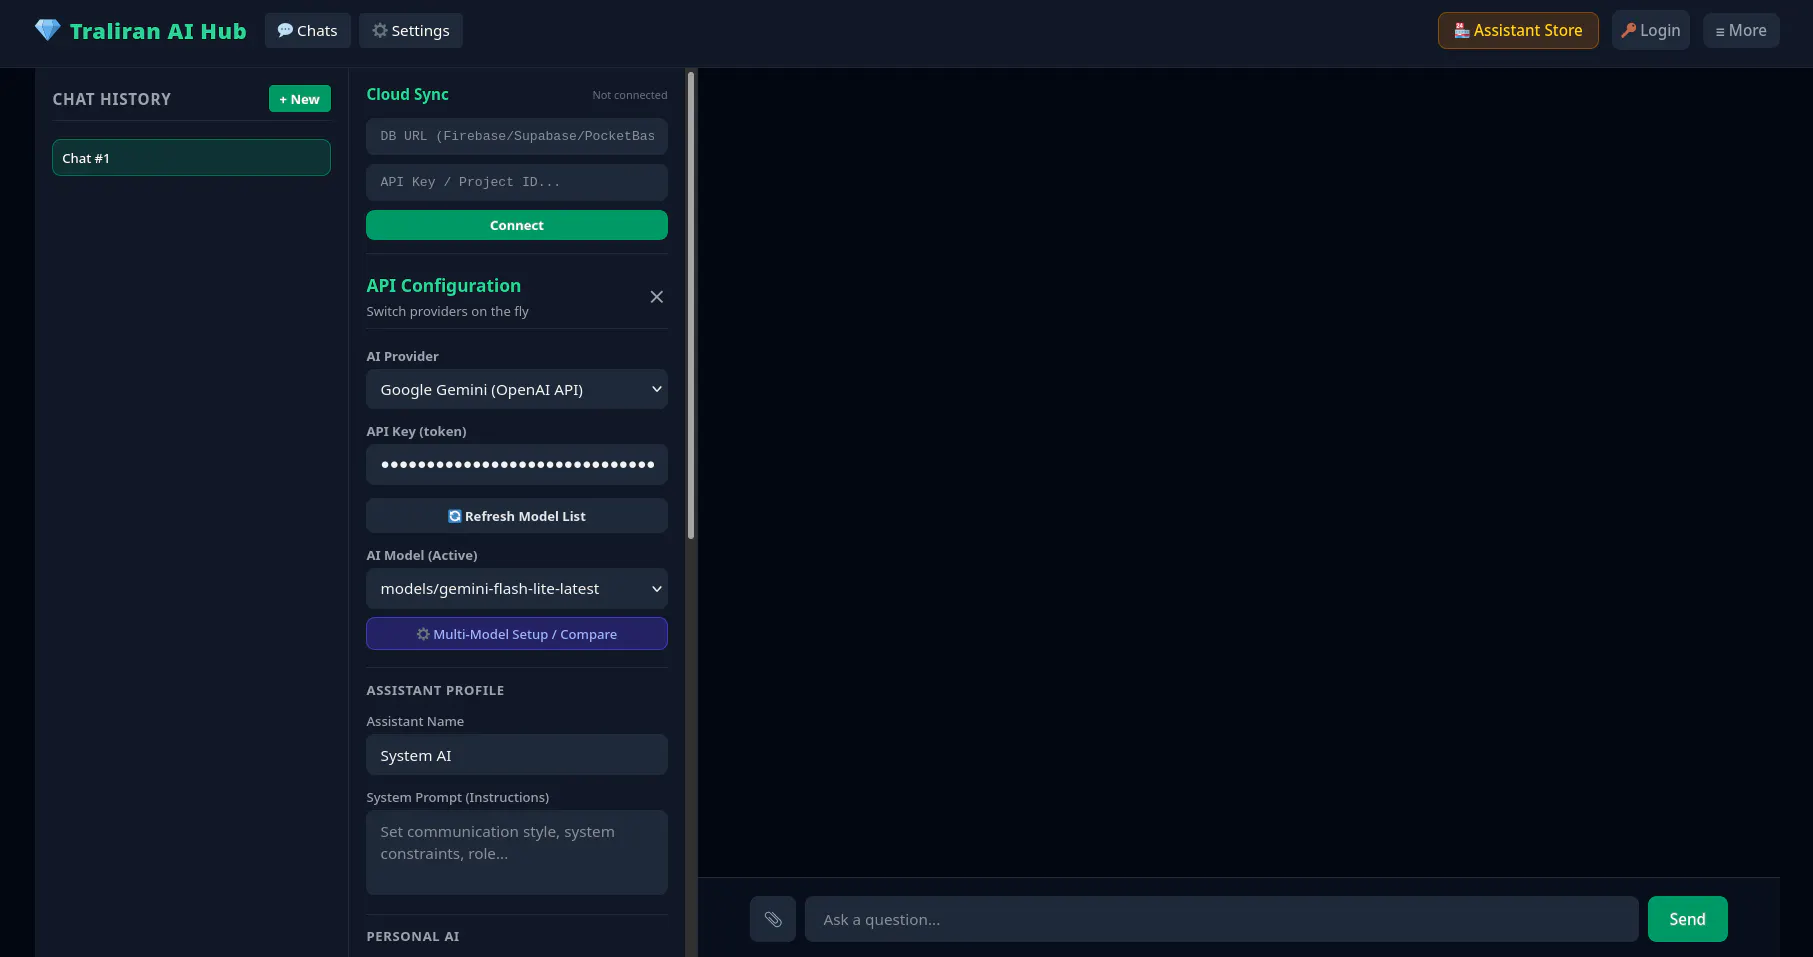Open the More menu

click(x=1741, y=30)
